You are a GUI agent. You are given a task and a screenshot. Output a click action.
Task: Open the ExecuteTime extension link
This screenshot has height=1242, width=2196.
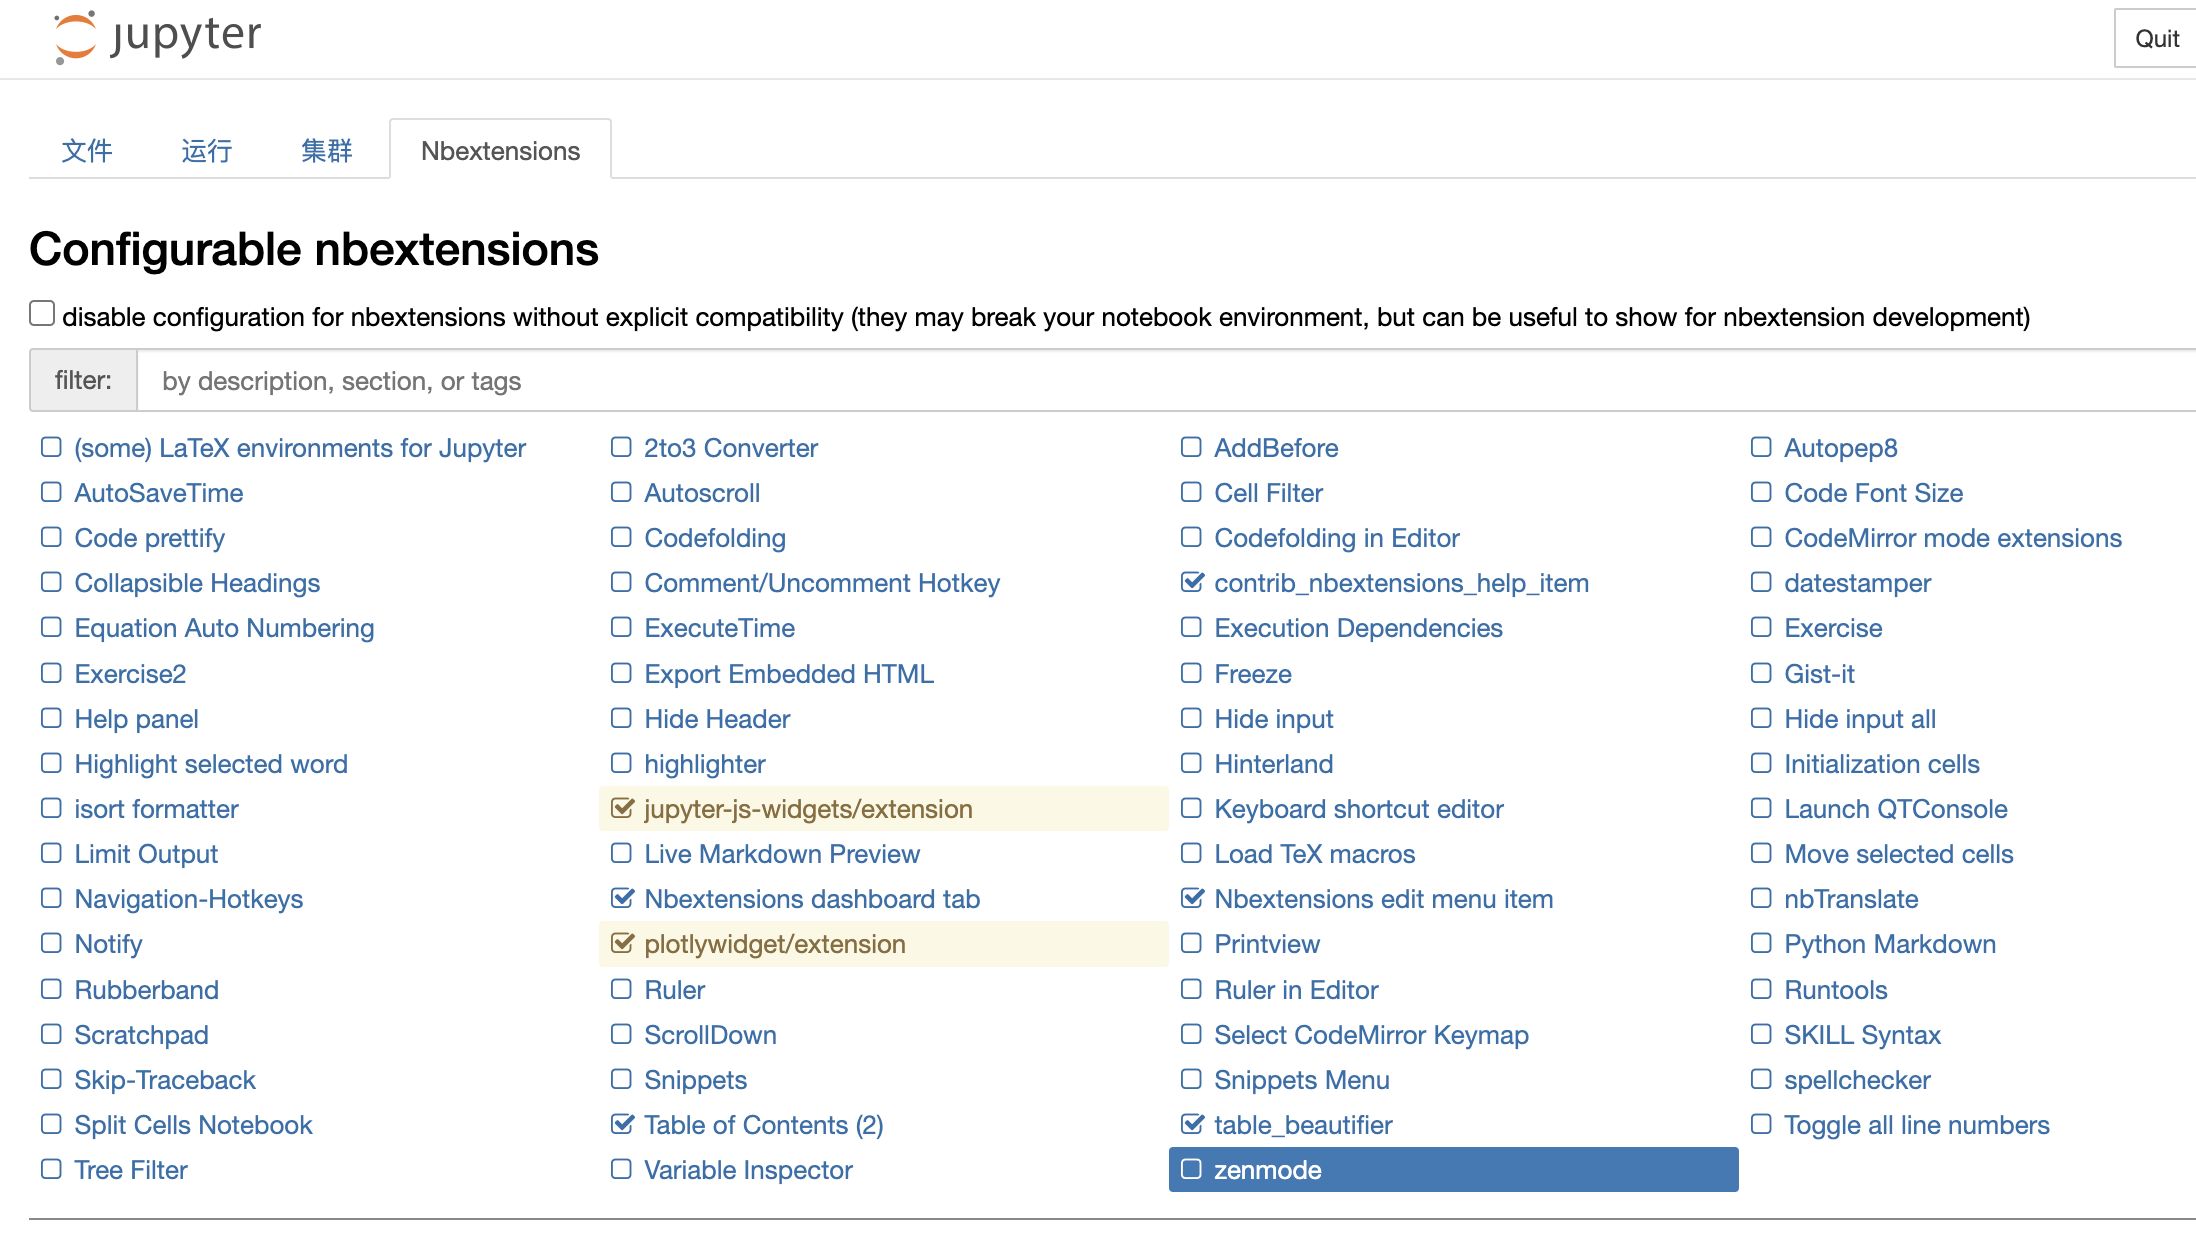[719, 628]
